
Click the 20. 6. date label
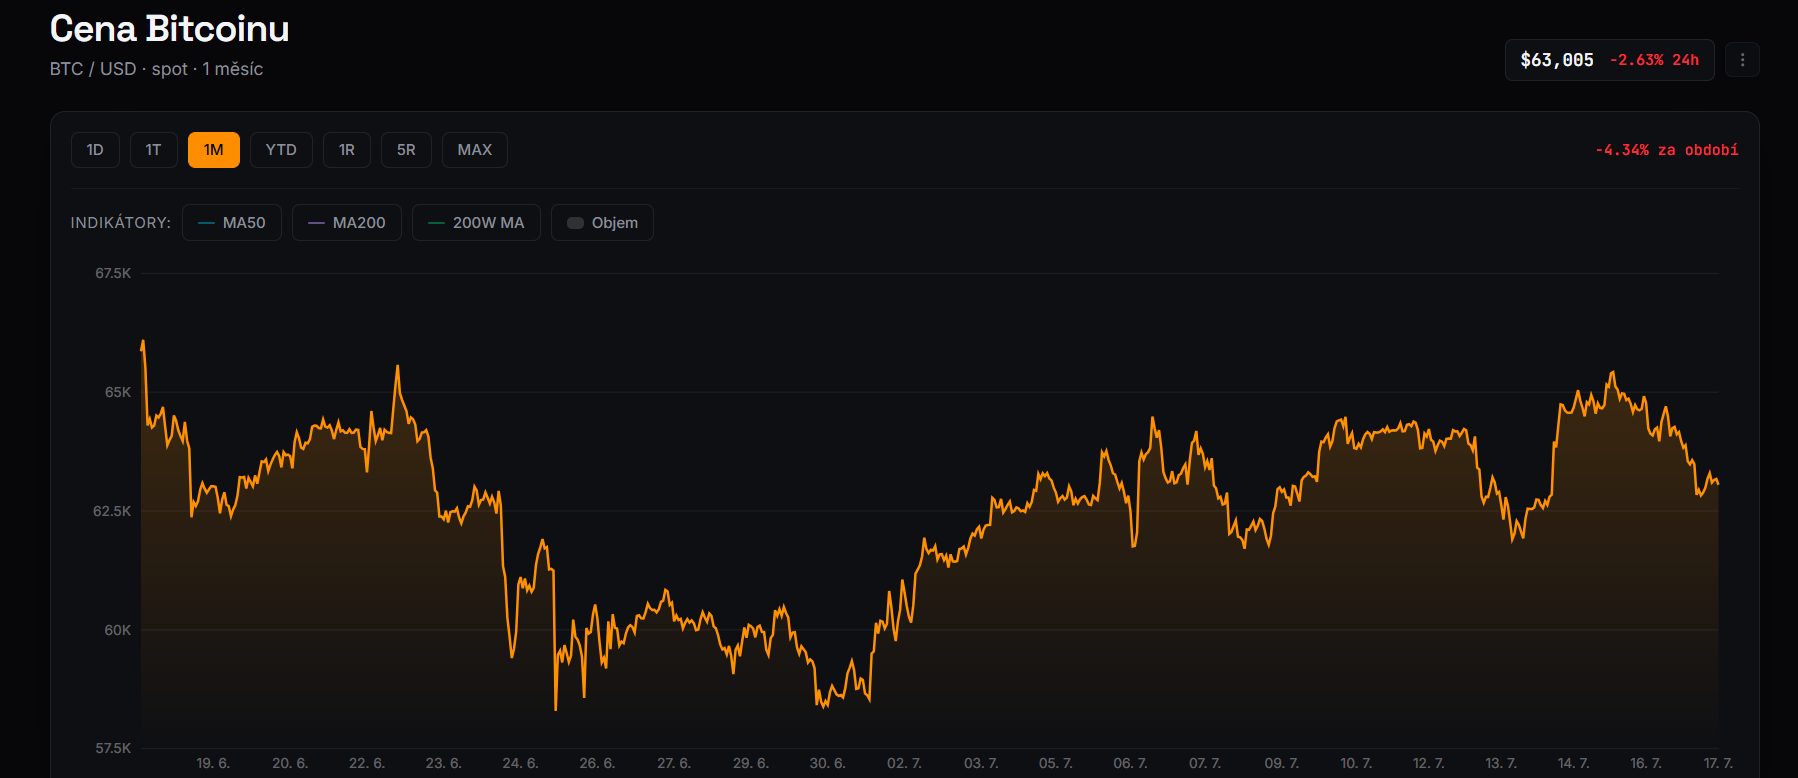pos(290,763)
